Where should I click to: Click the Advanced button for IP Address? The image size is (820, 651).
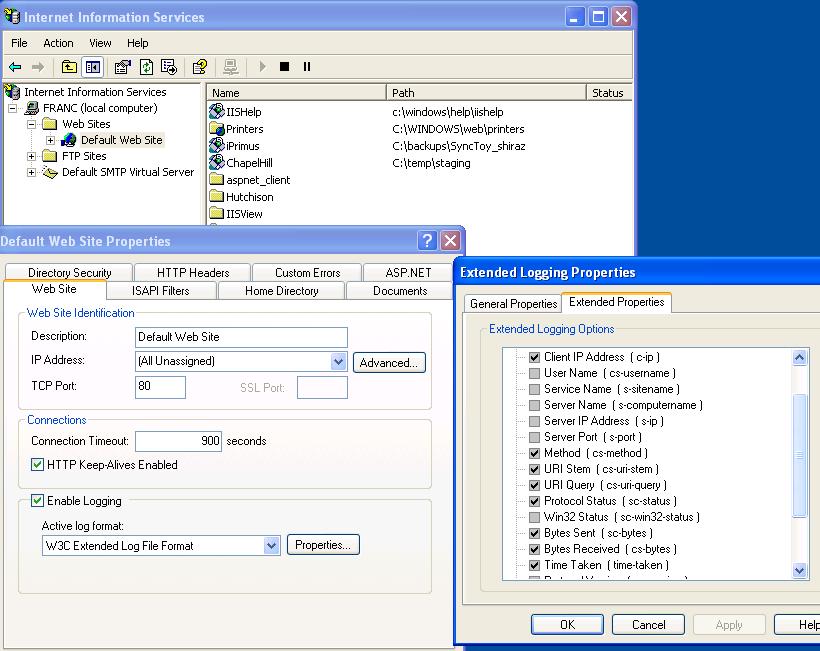(389, 362)
